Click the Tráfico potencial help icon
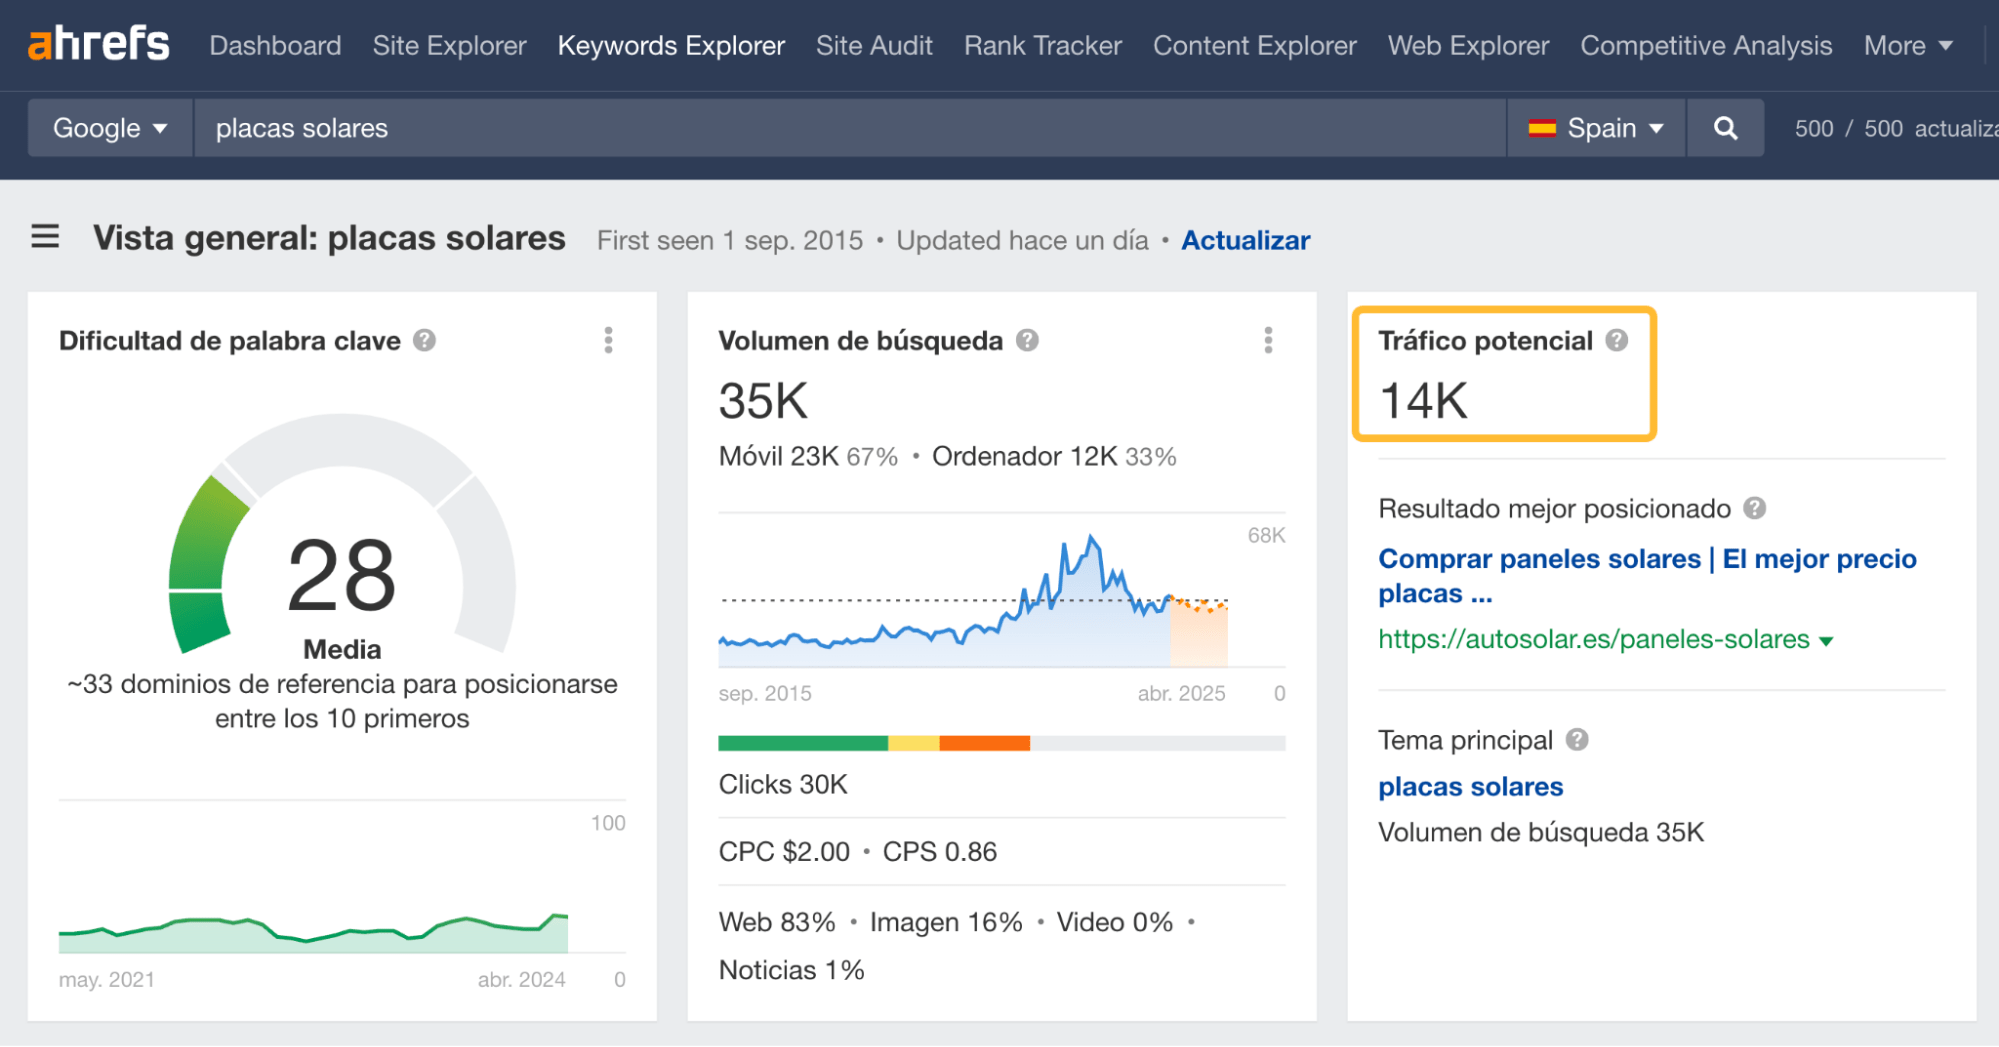The height and width of the screenshot is (1047, 1999). (x=1617, y=339)
